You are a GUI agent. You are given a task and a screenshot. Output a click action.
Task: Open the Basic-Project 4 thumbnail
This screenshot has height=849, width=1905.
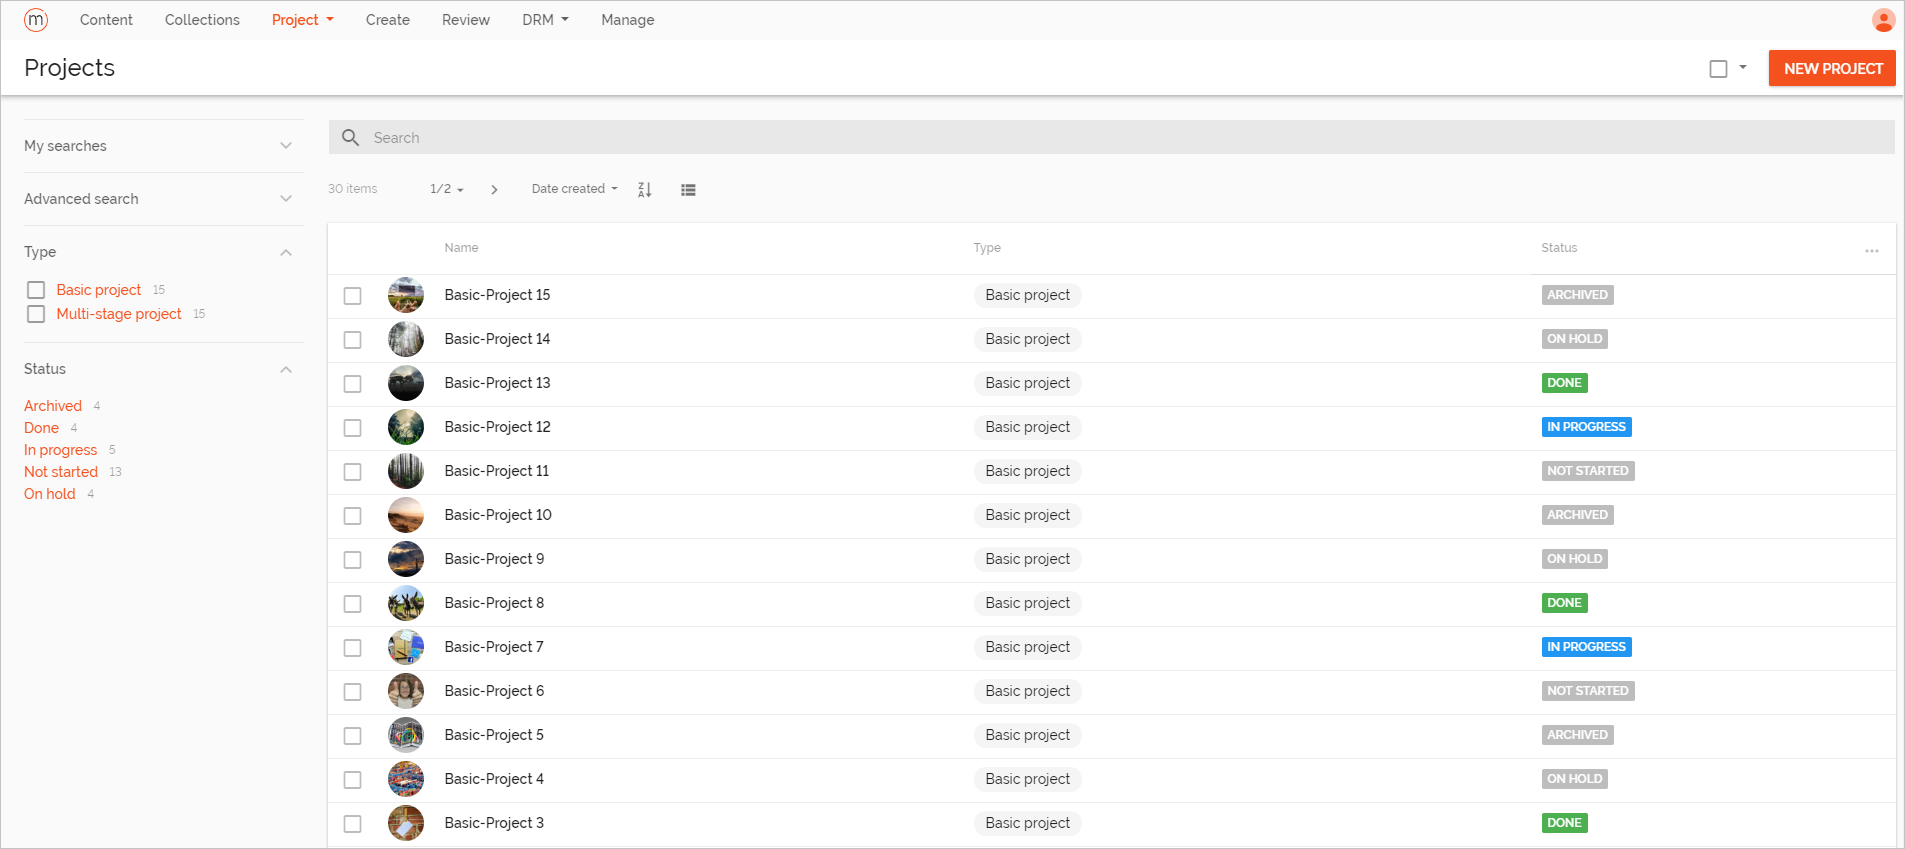406,779
